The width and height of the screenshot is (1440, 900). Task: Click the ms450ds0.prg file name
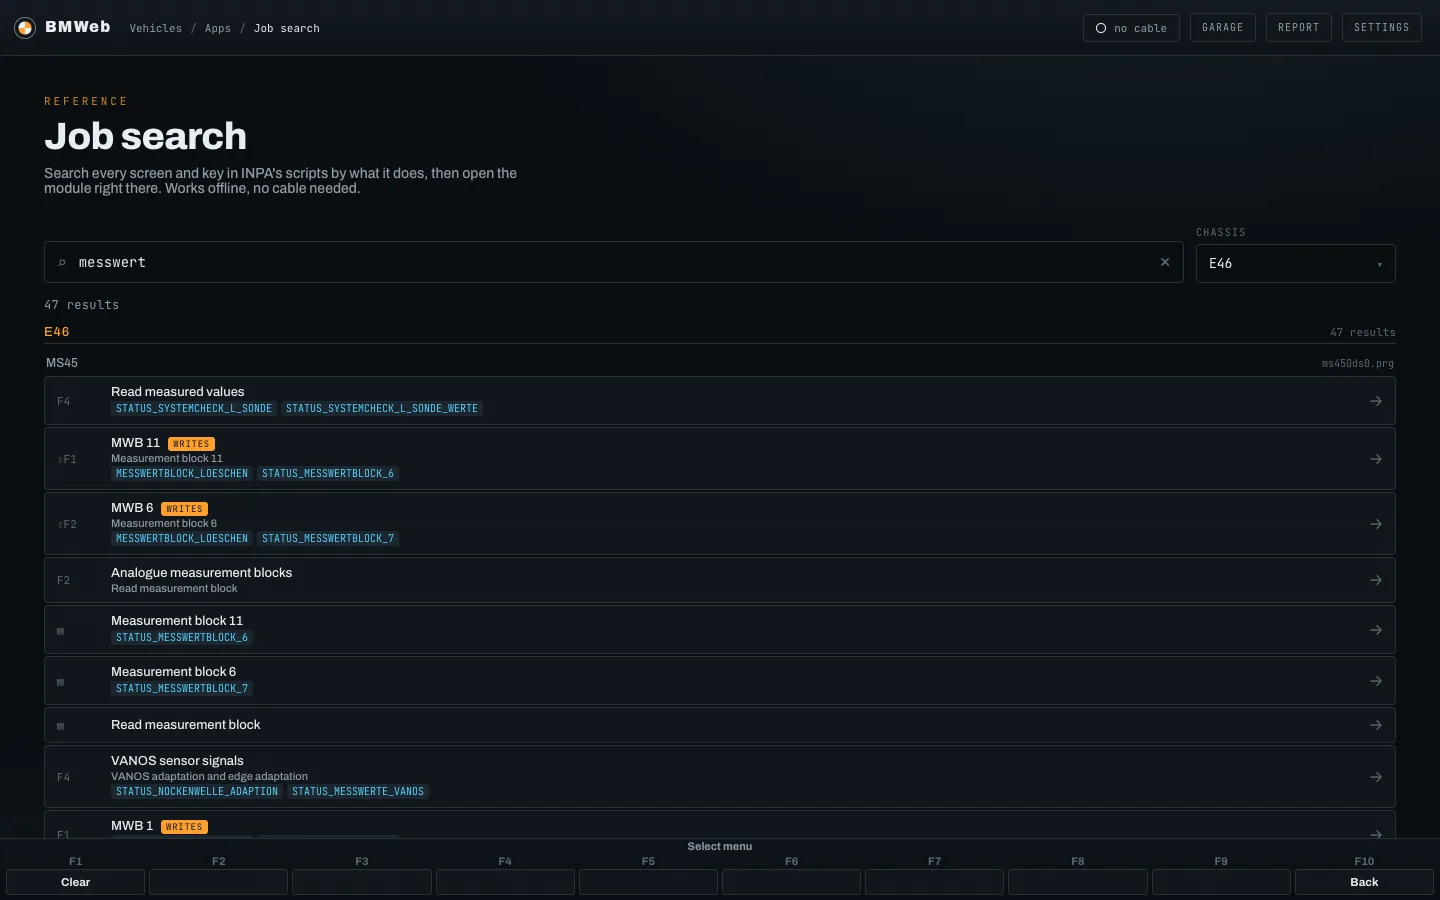[1357, 364]
